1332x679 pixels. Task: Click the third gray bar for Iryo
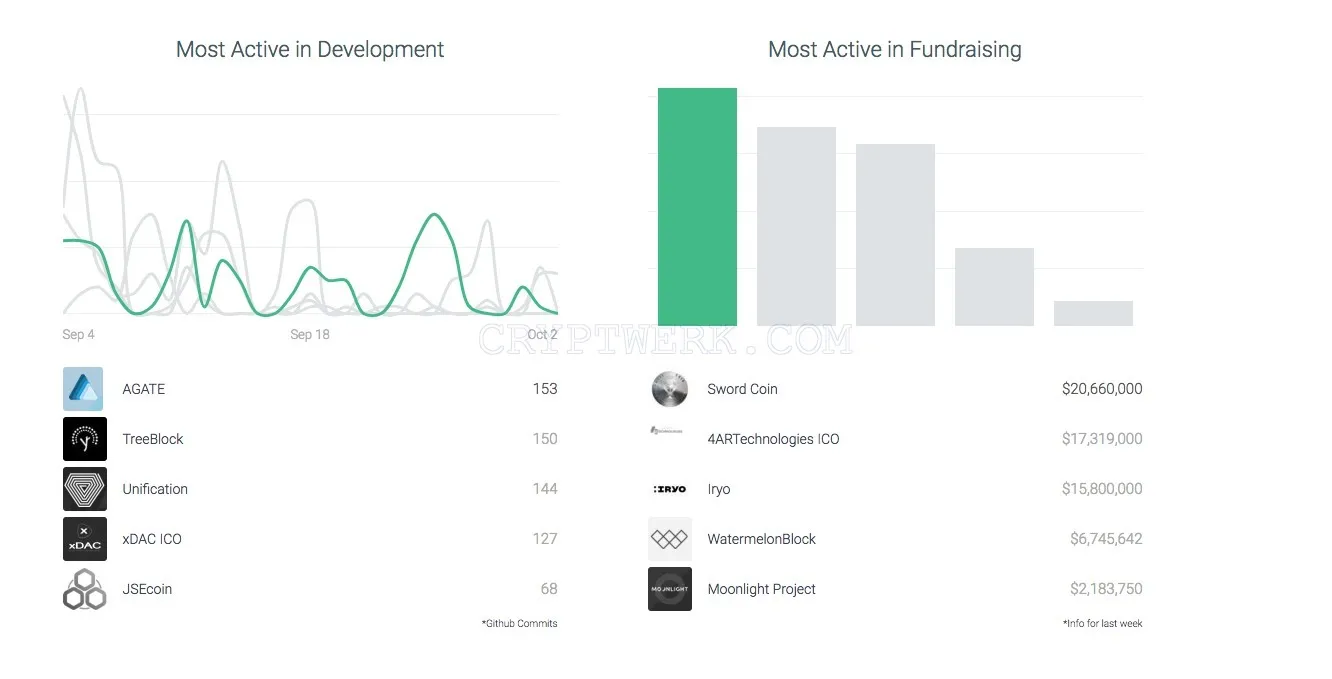895,235
